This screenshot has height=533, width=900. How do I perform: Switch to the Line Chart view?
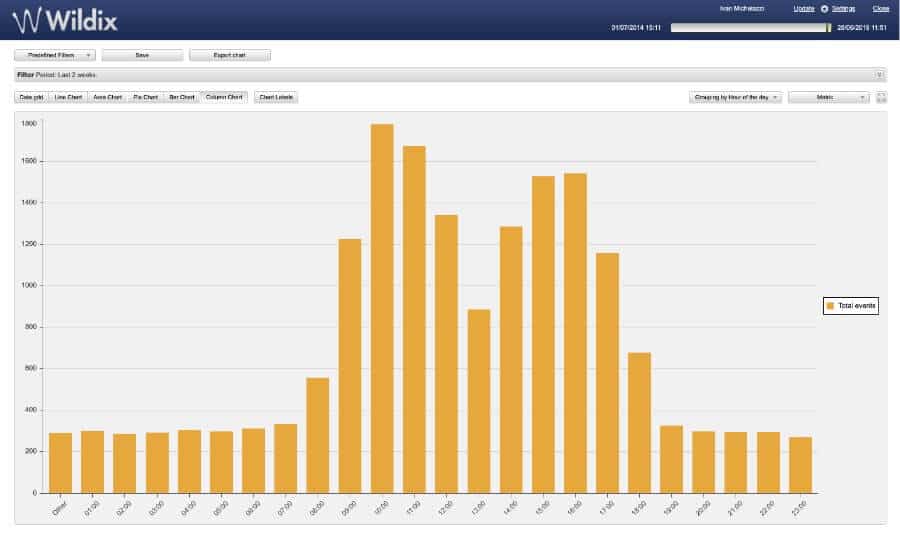(x=69, y=97)
